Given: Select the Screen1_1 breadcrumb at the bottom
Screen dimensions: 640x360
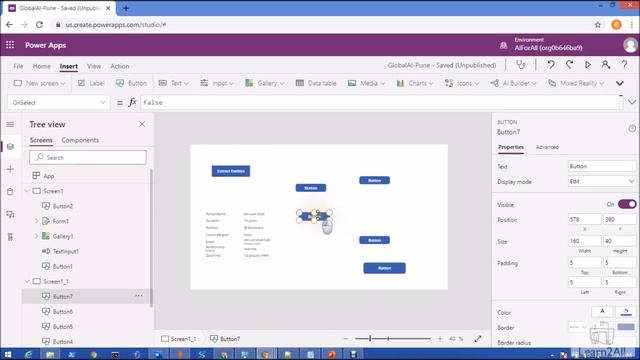Looking at the screenshot, I should pyautogui.click(x=179, y=339).
